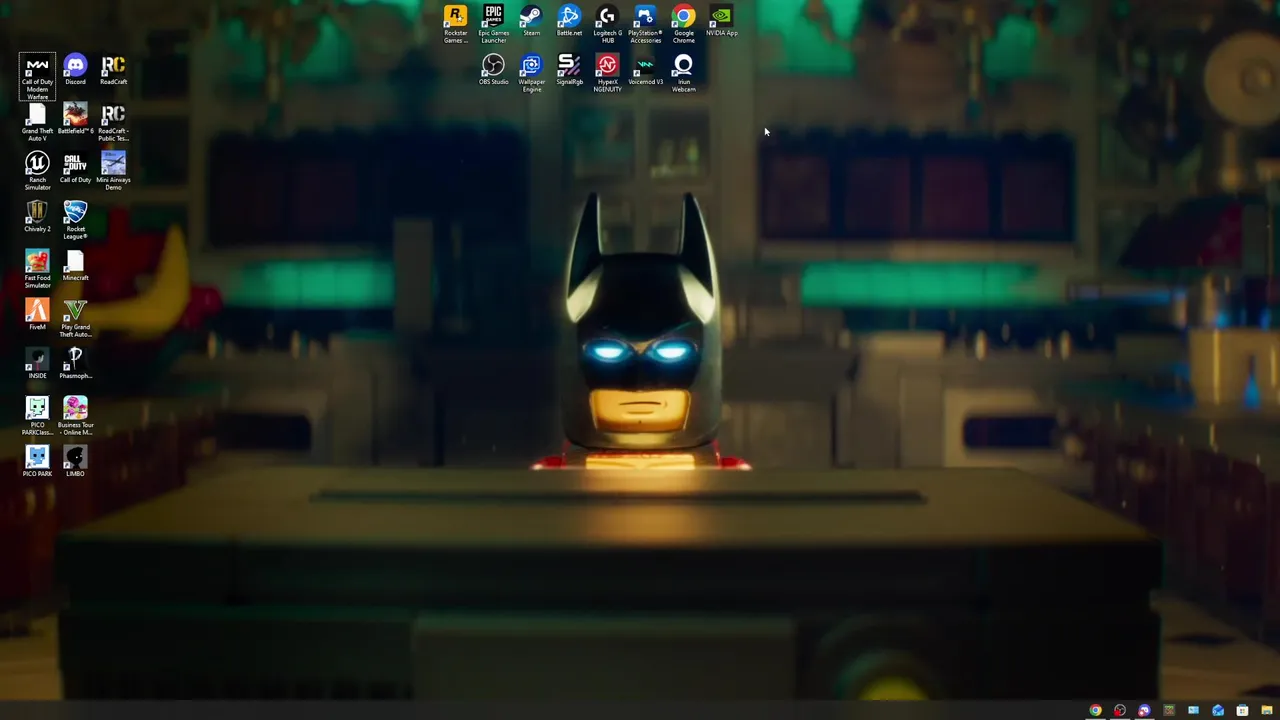Select the plain Call of Duty desktop icon
The height and width of the screenshot is (720, 1280).
[x=75, y=168]
